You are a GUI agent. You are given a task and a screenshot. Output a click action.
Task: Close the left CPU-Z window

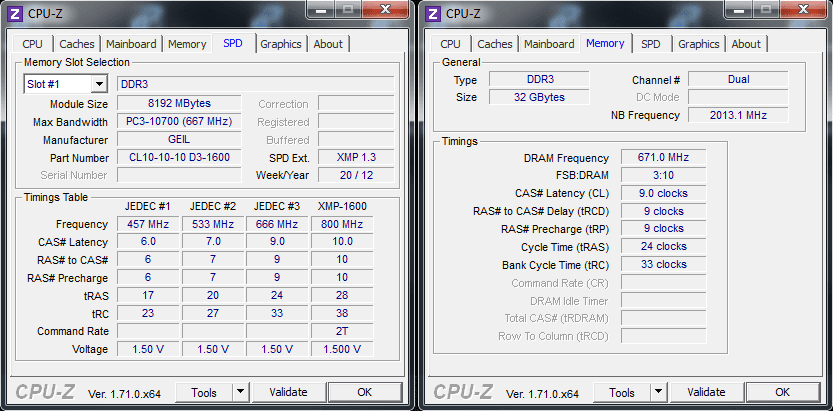tap(386, 8)
